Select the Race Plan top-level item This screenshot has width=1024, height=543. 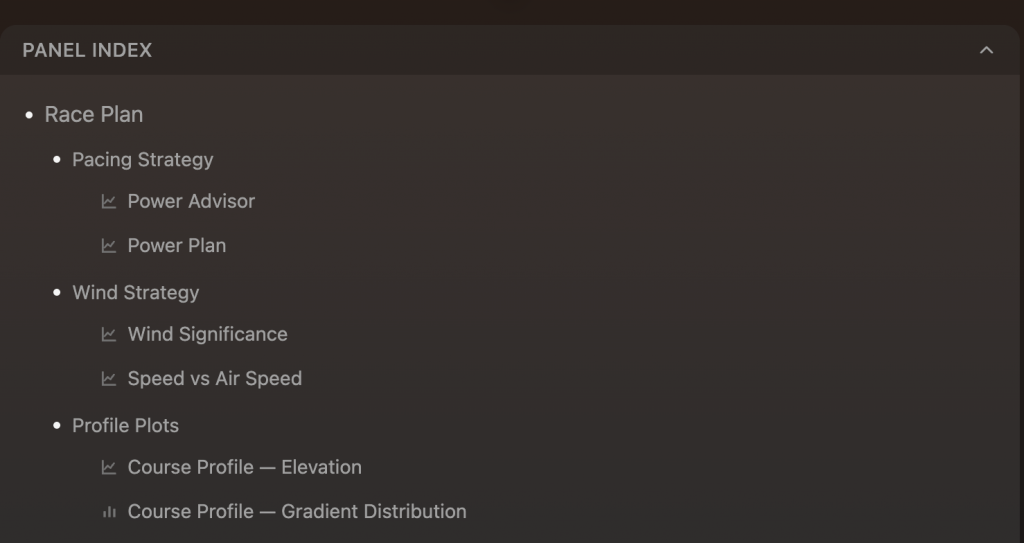tap(94, 114)
